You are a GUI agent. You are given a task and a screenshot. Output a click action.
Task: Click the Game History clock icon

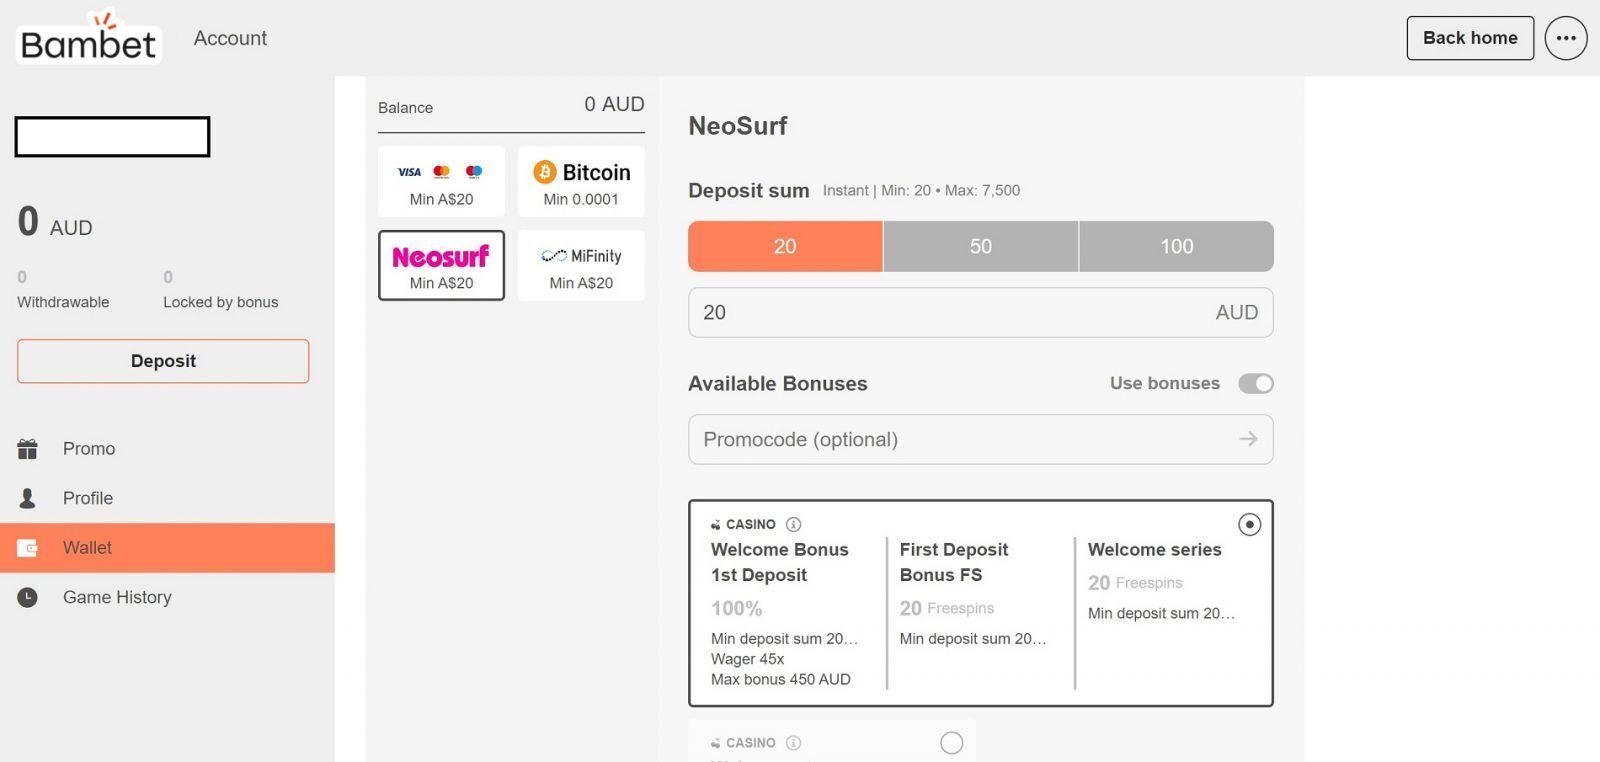(28, 597)
